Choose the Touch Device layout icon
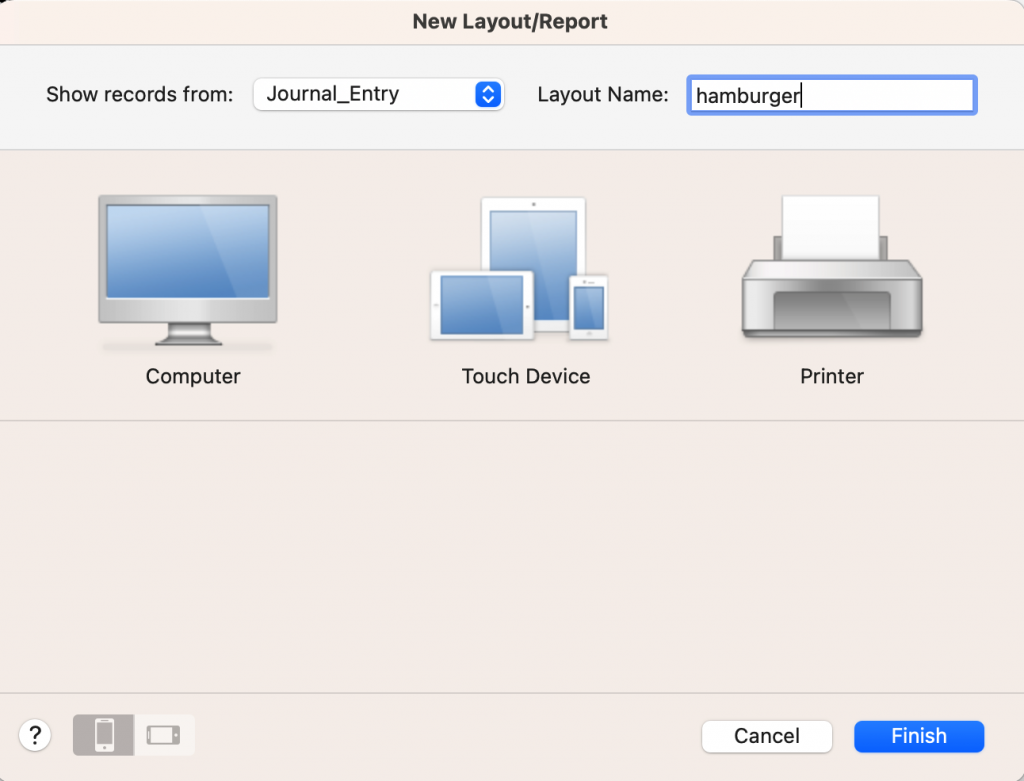The width and height of the screenshot is (1024, 781). 519,268
